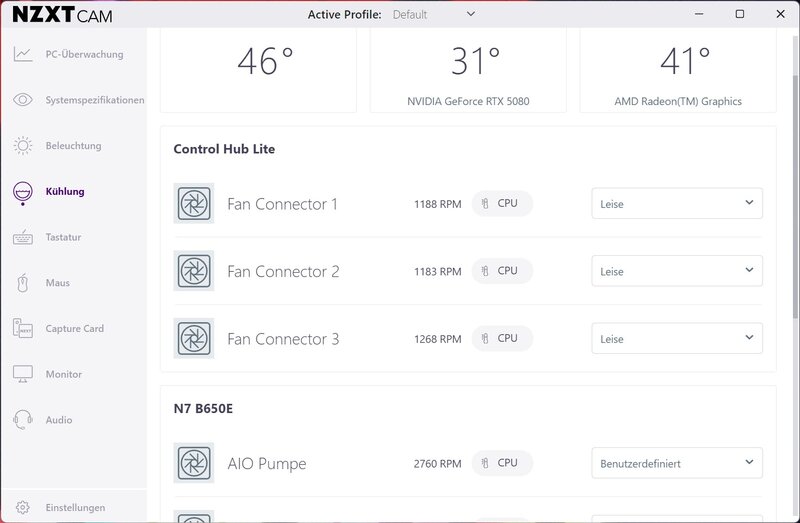This screenshot has width=800, height=523.
Task: Open the Monitor label in sidebar
Action: point(64,374)
